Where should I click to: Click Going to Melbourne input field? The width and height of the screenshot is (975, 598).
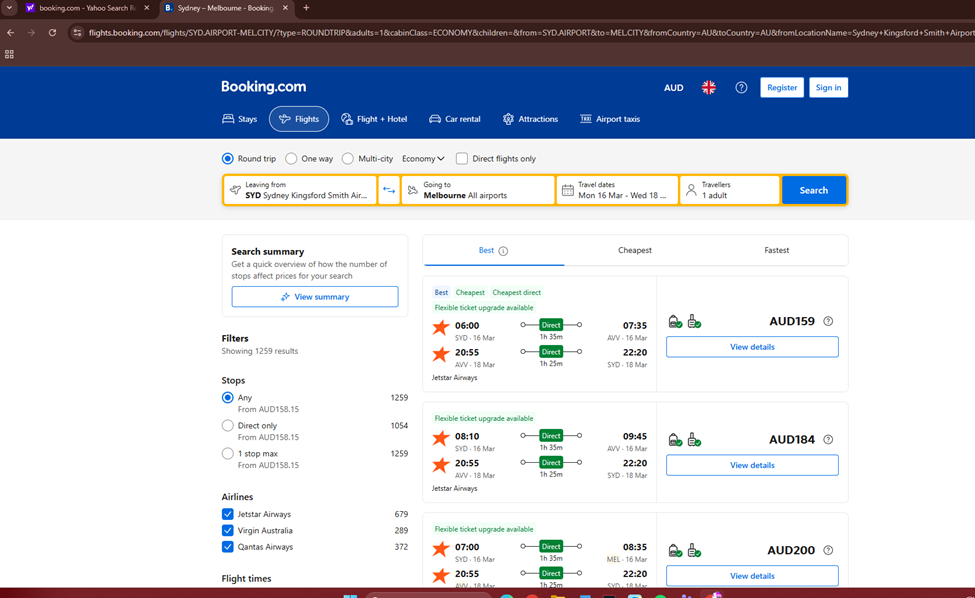[478, 190]
